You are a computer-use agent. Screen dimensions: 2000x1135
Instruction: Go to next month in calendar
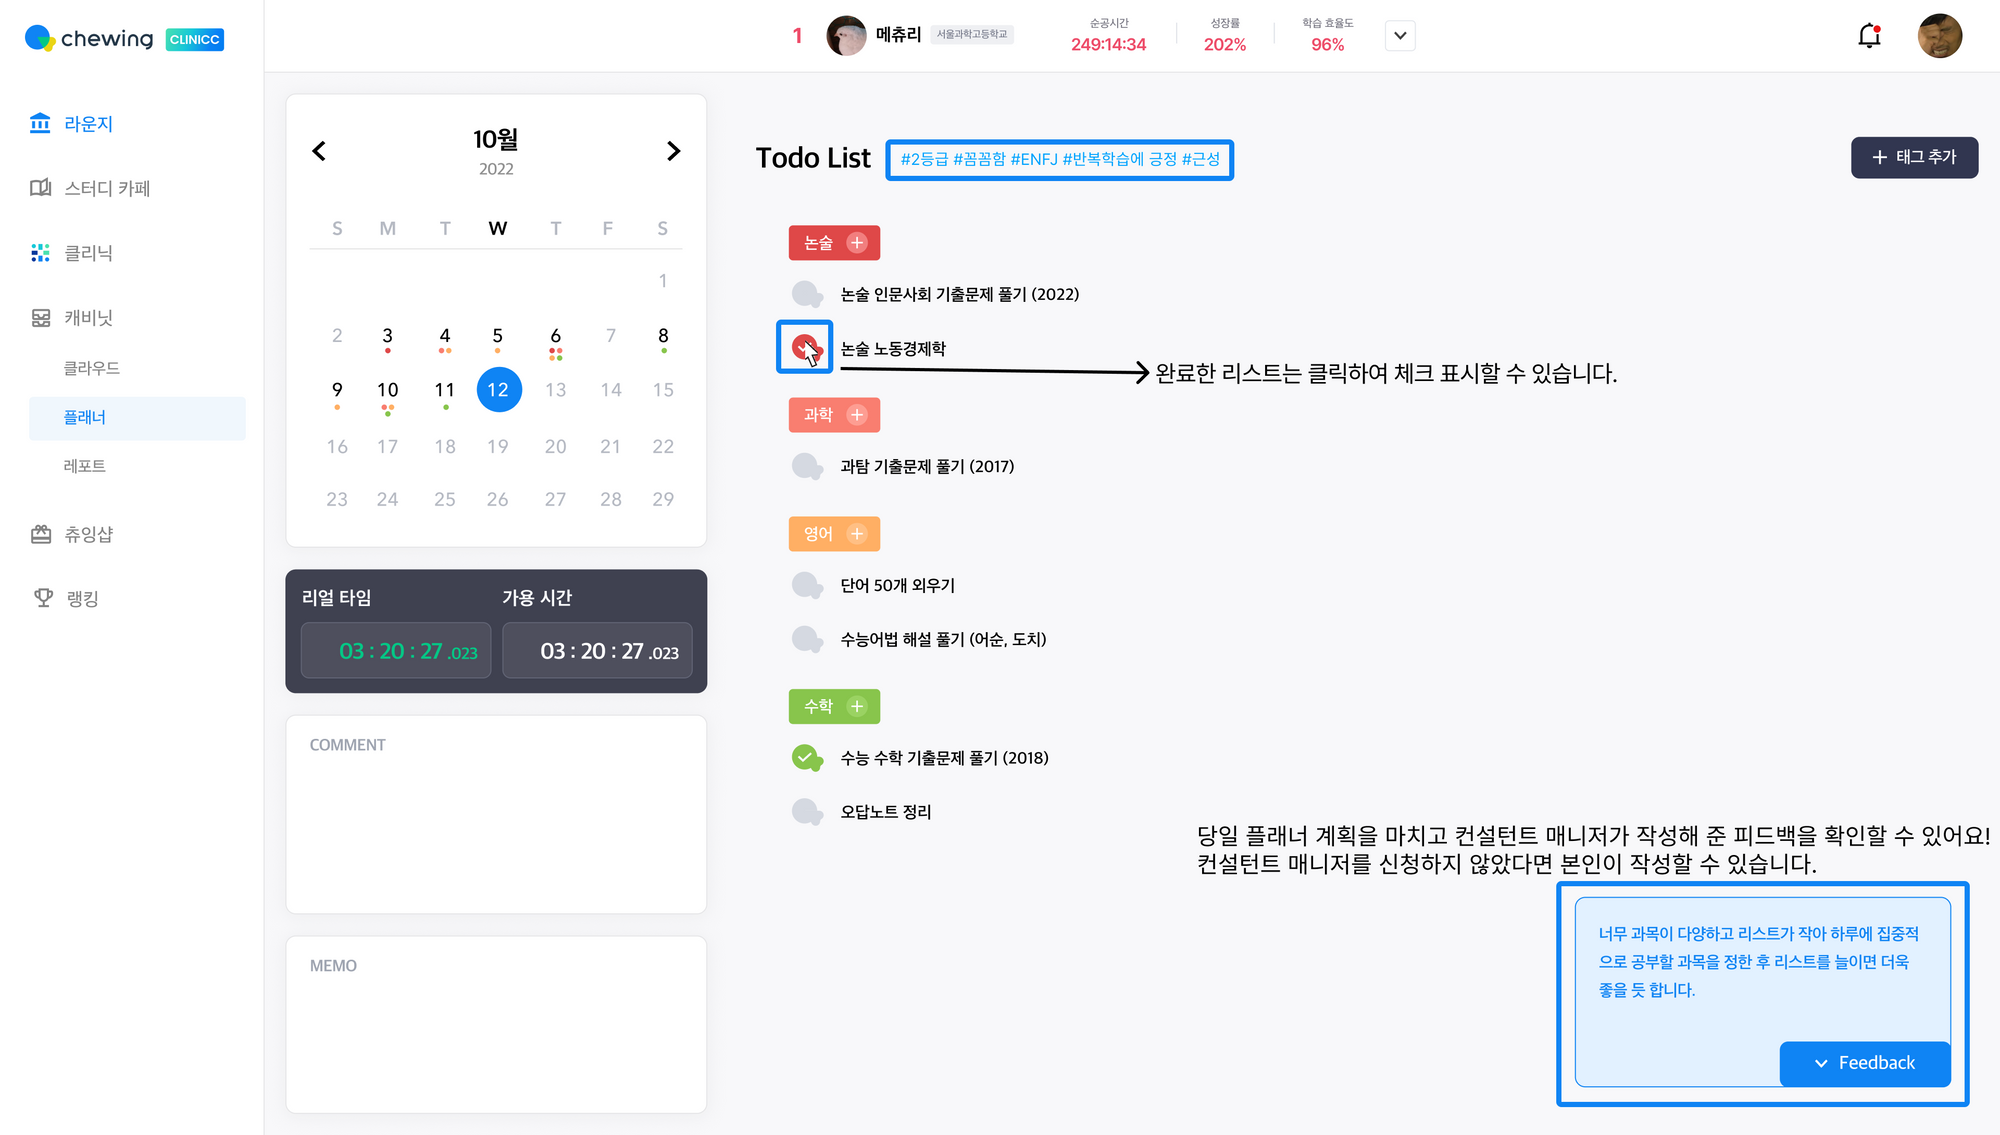tap(673, 151)
